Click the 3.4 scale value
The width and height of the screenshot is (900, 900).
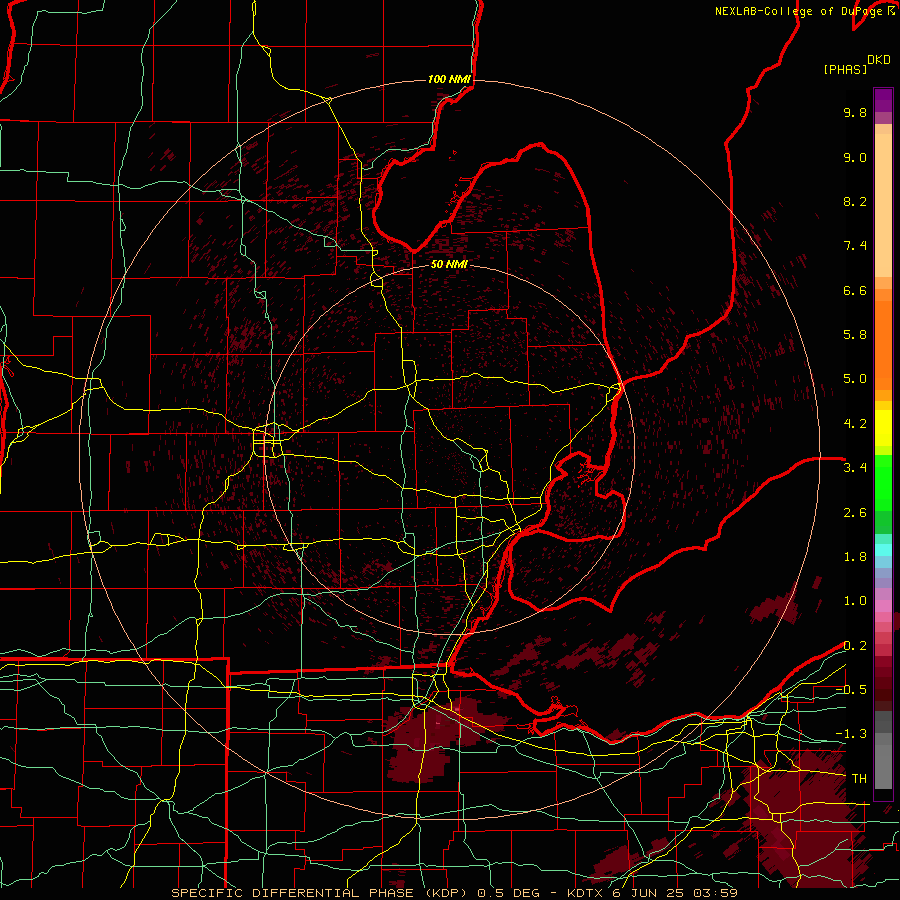coord(855,468)
